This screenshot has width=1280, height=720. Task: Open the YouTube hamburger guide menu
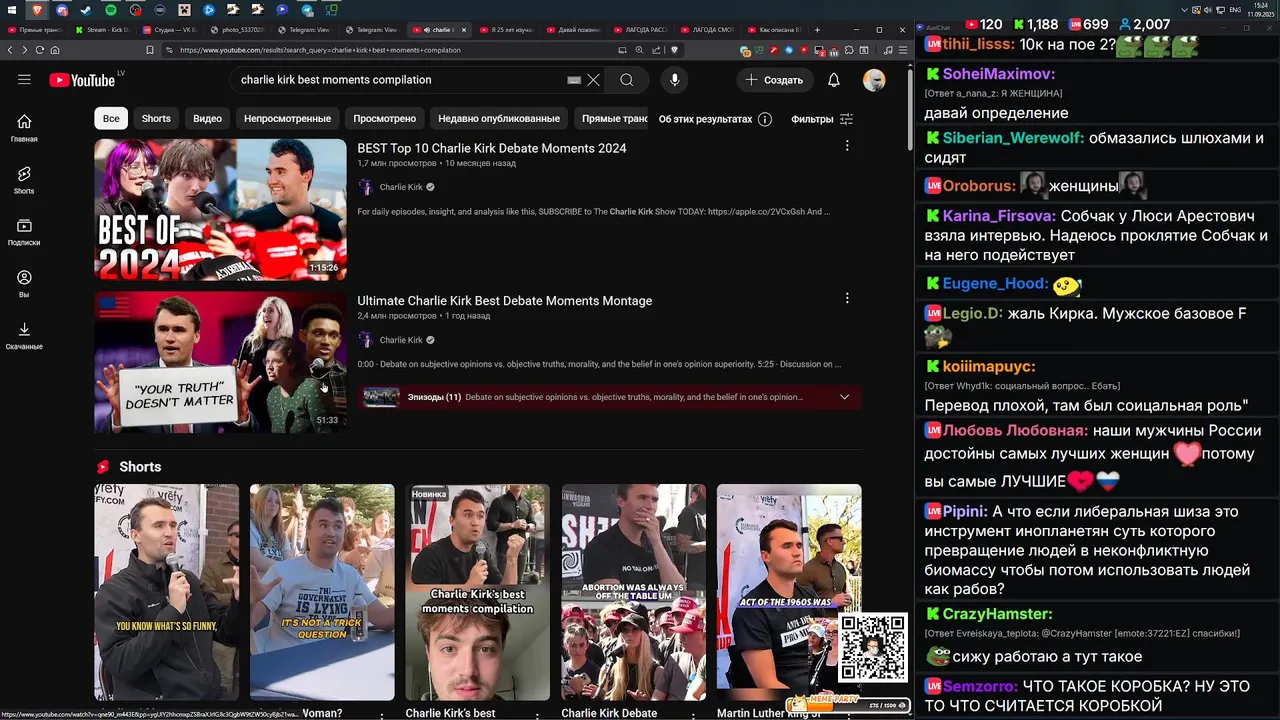click(x=24, y=80)
